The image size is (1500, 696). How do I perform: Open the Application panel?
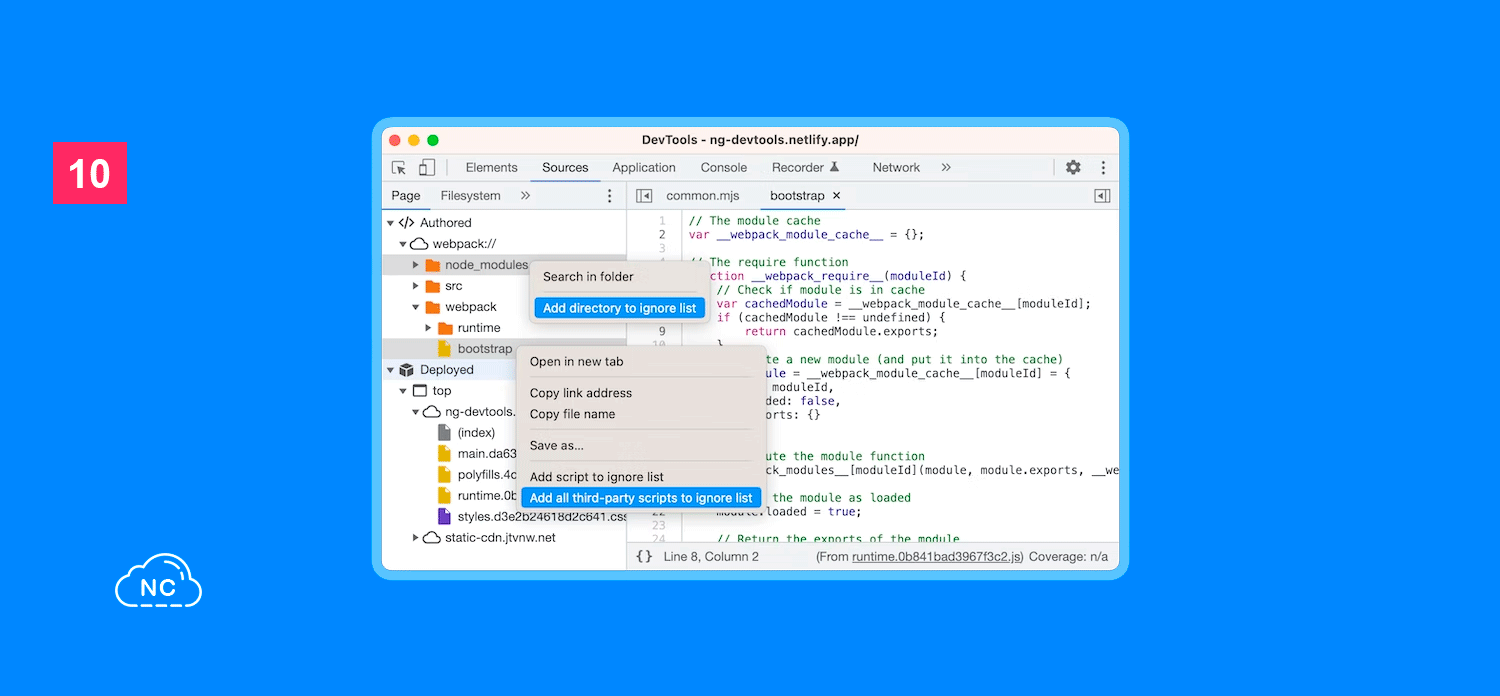coord(644,168)
